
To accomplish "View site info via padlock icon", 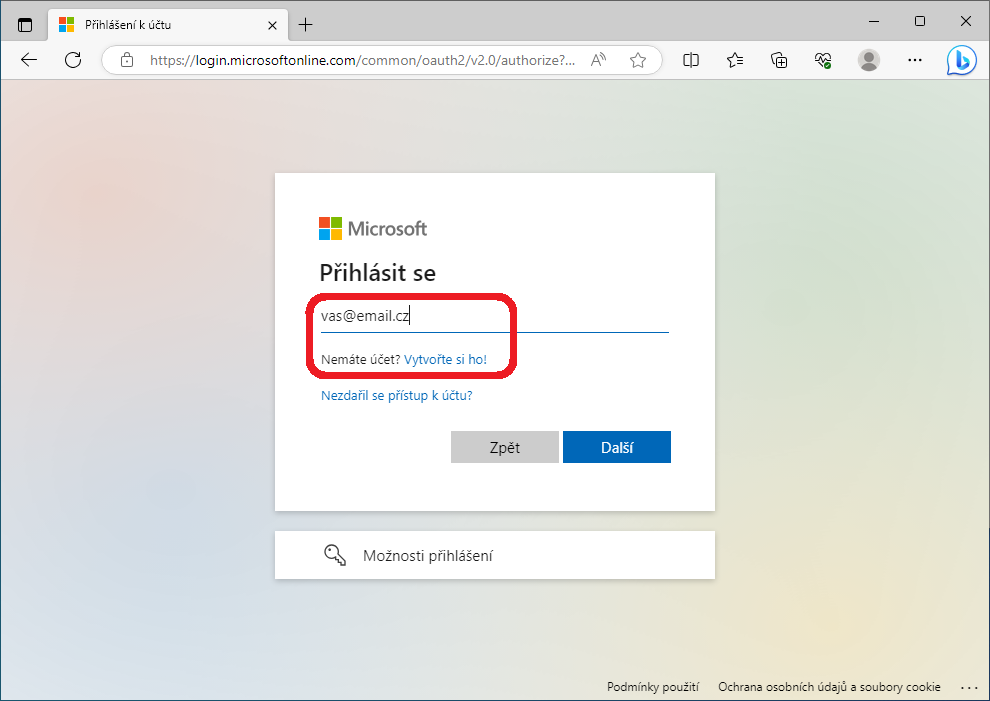I will tap(127, 60).
